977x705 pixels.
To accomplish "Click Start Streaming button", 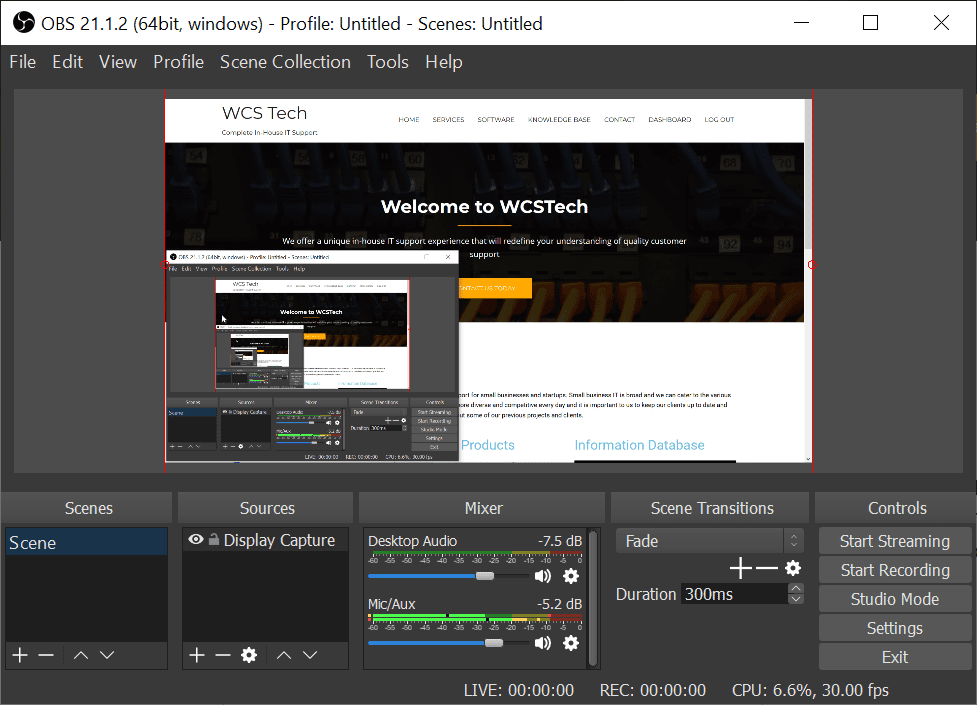I will [x=895, y=541].
